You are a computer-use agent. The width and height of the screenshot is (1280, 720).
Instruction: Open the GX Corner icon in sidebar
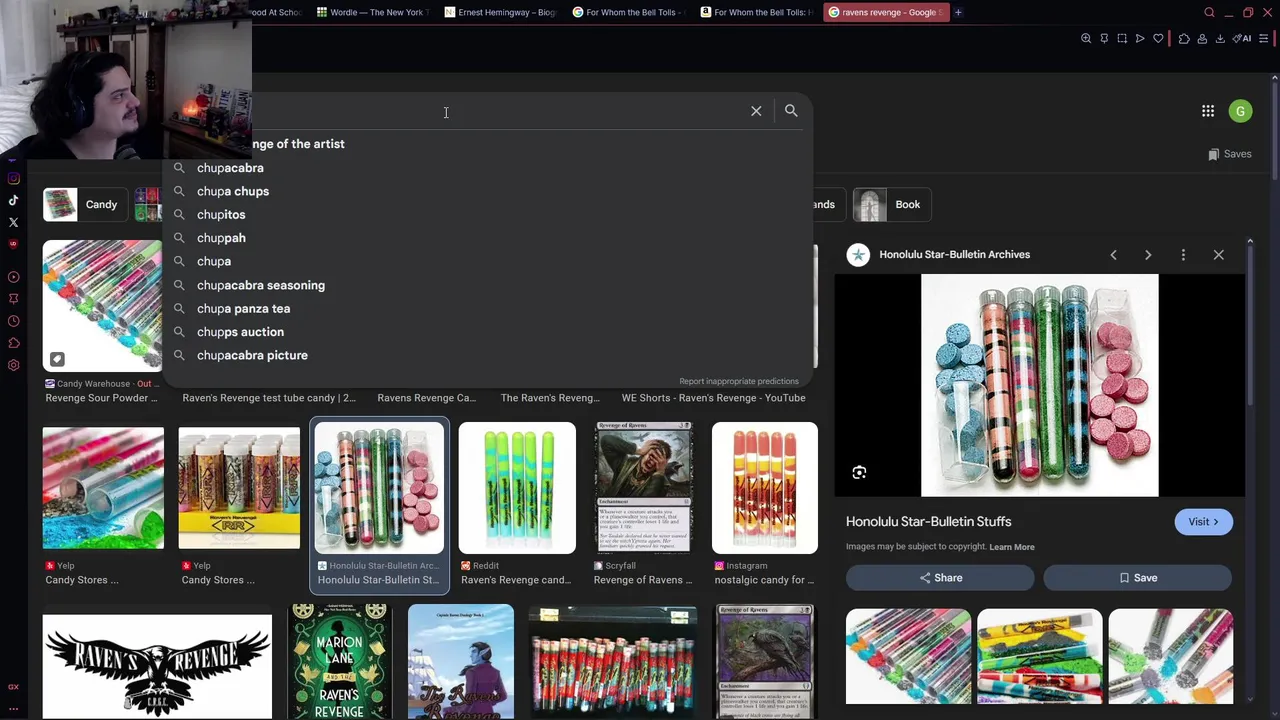(13, 687)
